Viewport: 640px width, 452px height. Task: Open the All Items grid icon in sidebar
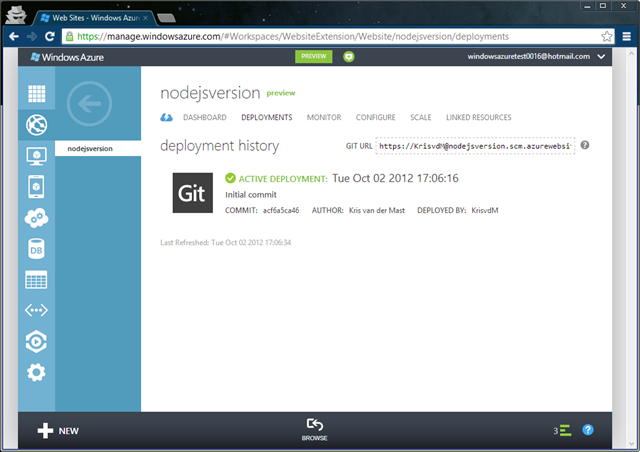click(36, 94)
